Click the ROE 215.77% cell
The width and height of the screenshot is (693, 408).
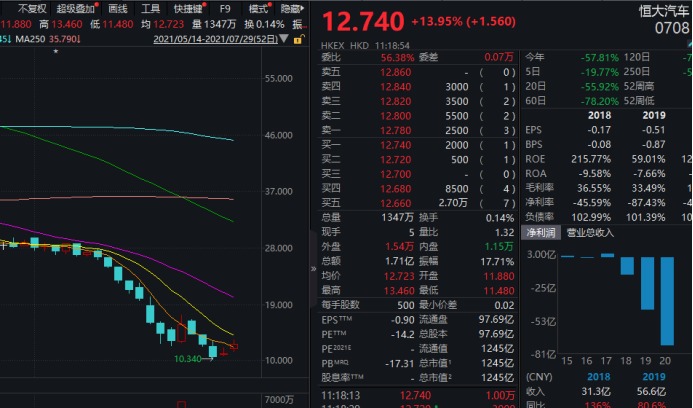click(x=591, y=159)
